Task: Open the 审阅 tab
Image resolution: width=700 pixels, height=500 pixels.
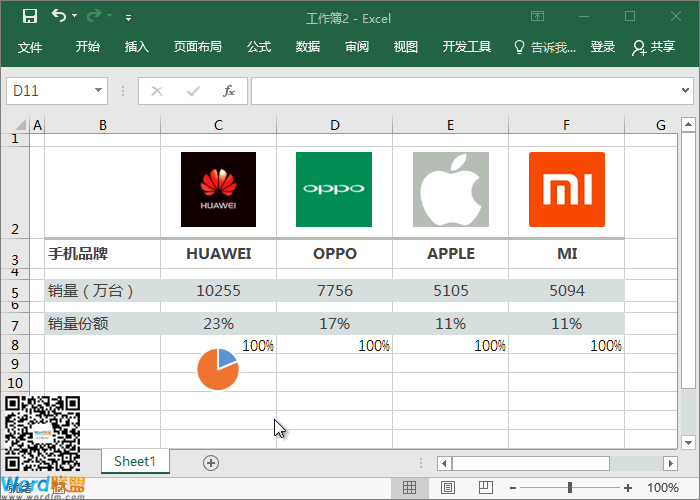Action: pos(357,46)
